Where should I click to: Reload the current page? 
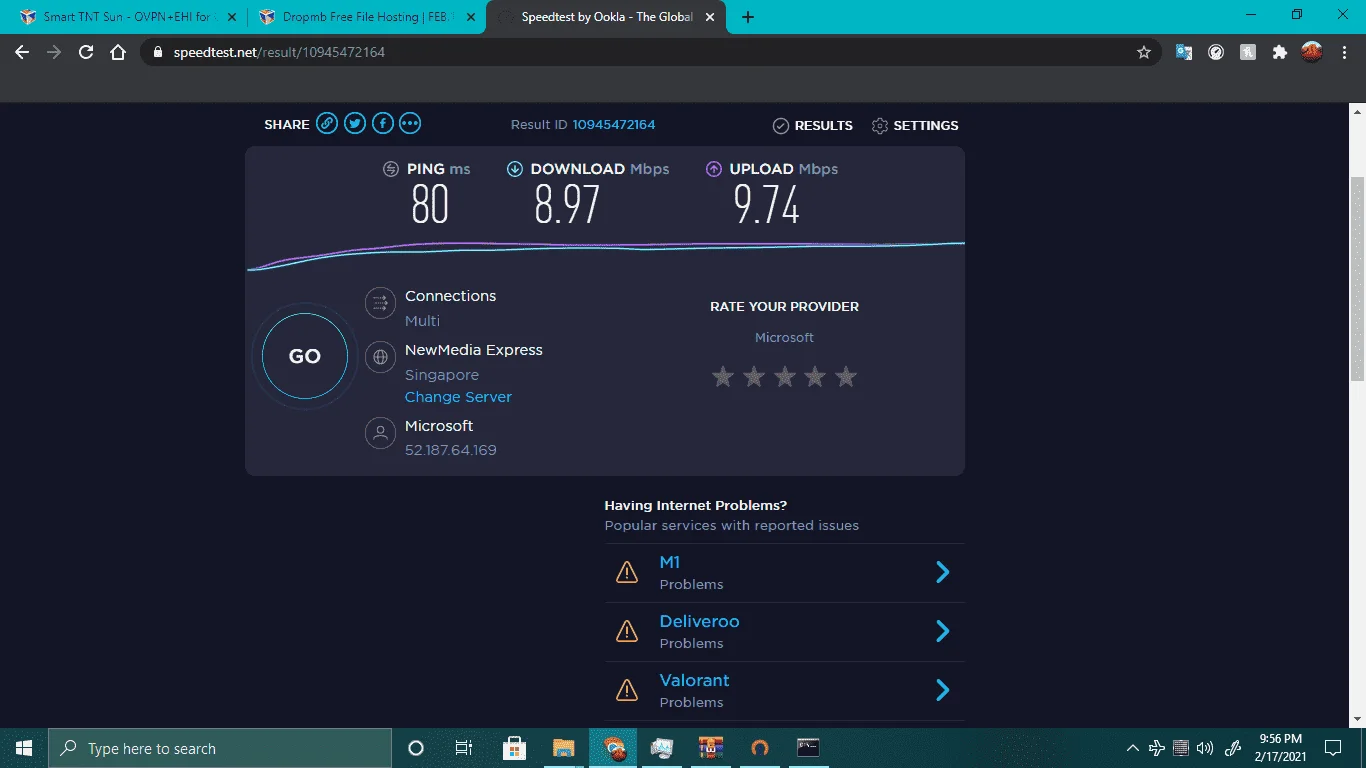pos(86,53)
